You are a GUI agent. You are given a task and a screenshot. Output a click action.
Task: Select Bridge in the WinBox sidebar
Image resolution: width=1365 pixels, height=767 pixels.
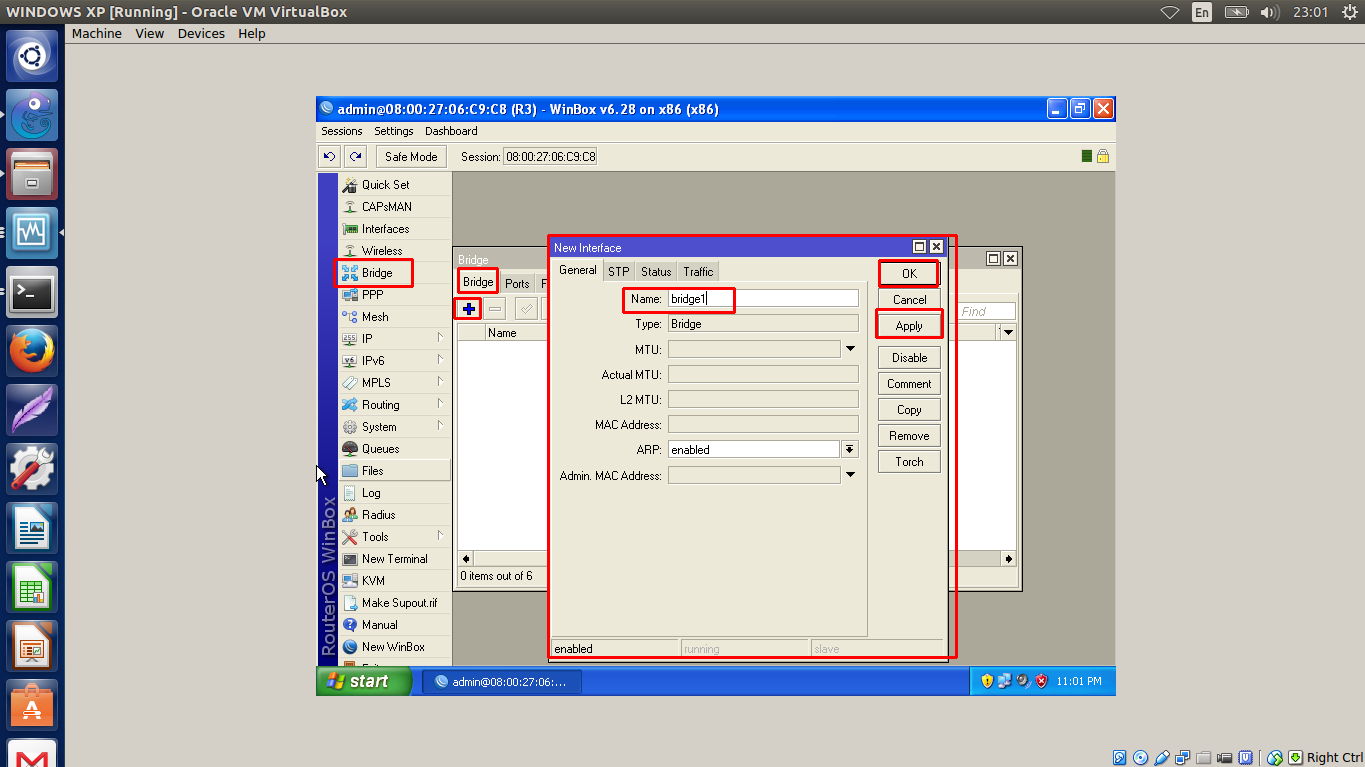coord(377,273)
